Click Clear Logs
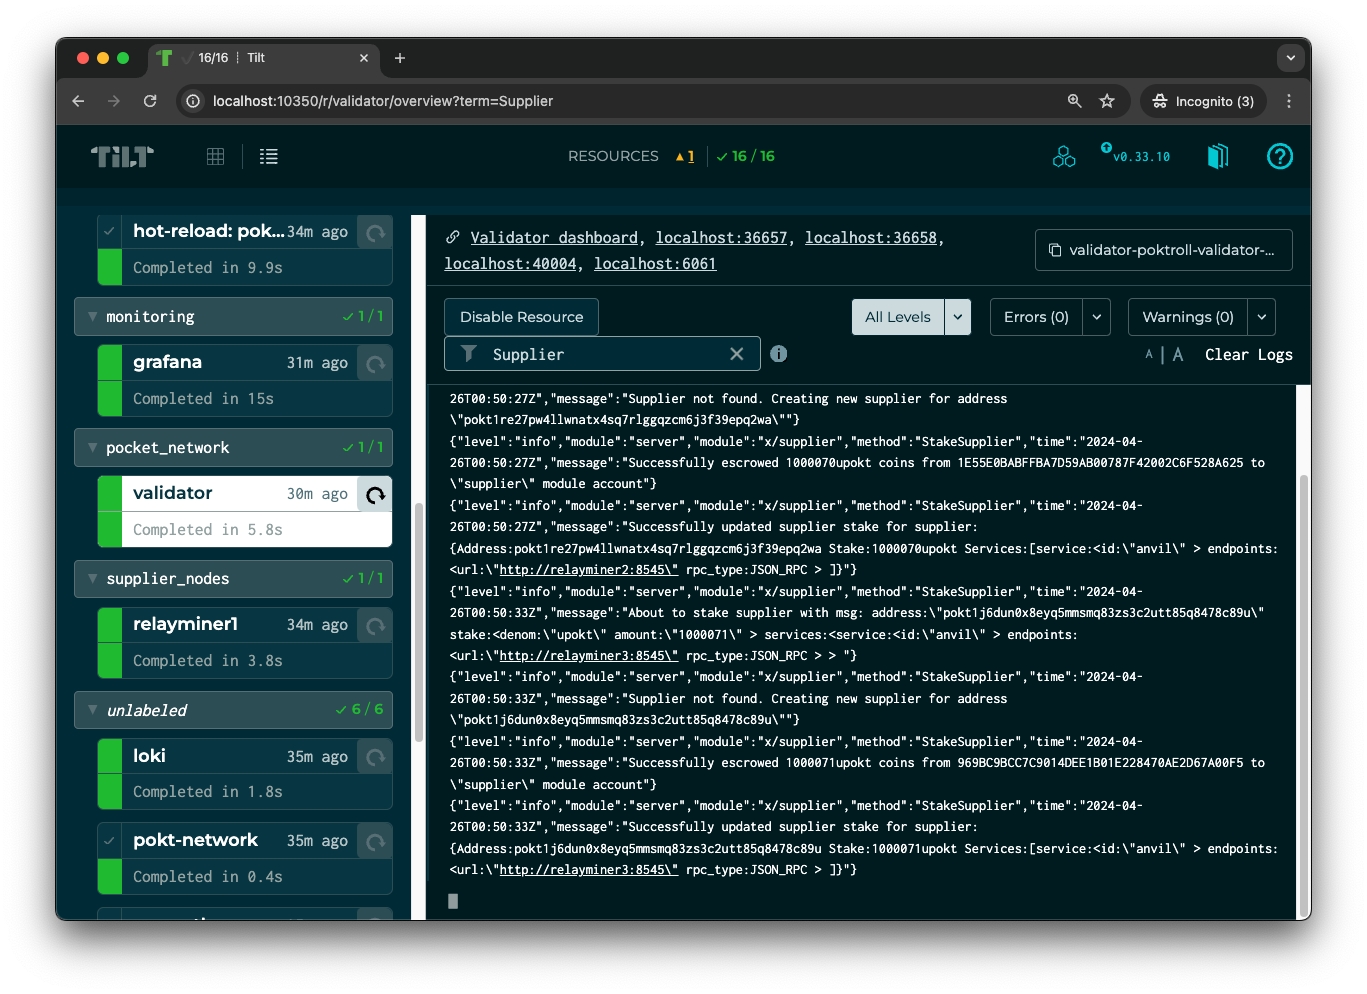Screen dimensions: 1367x994 click(x=1248, y=355)
